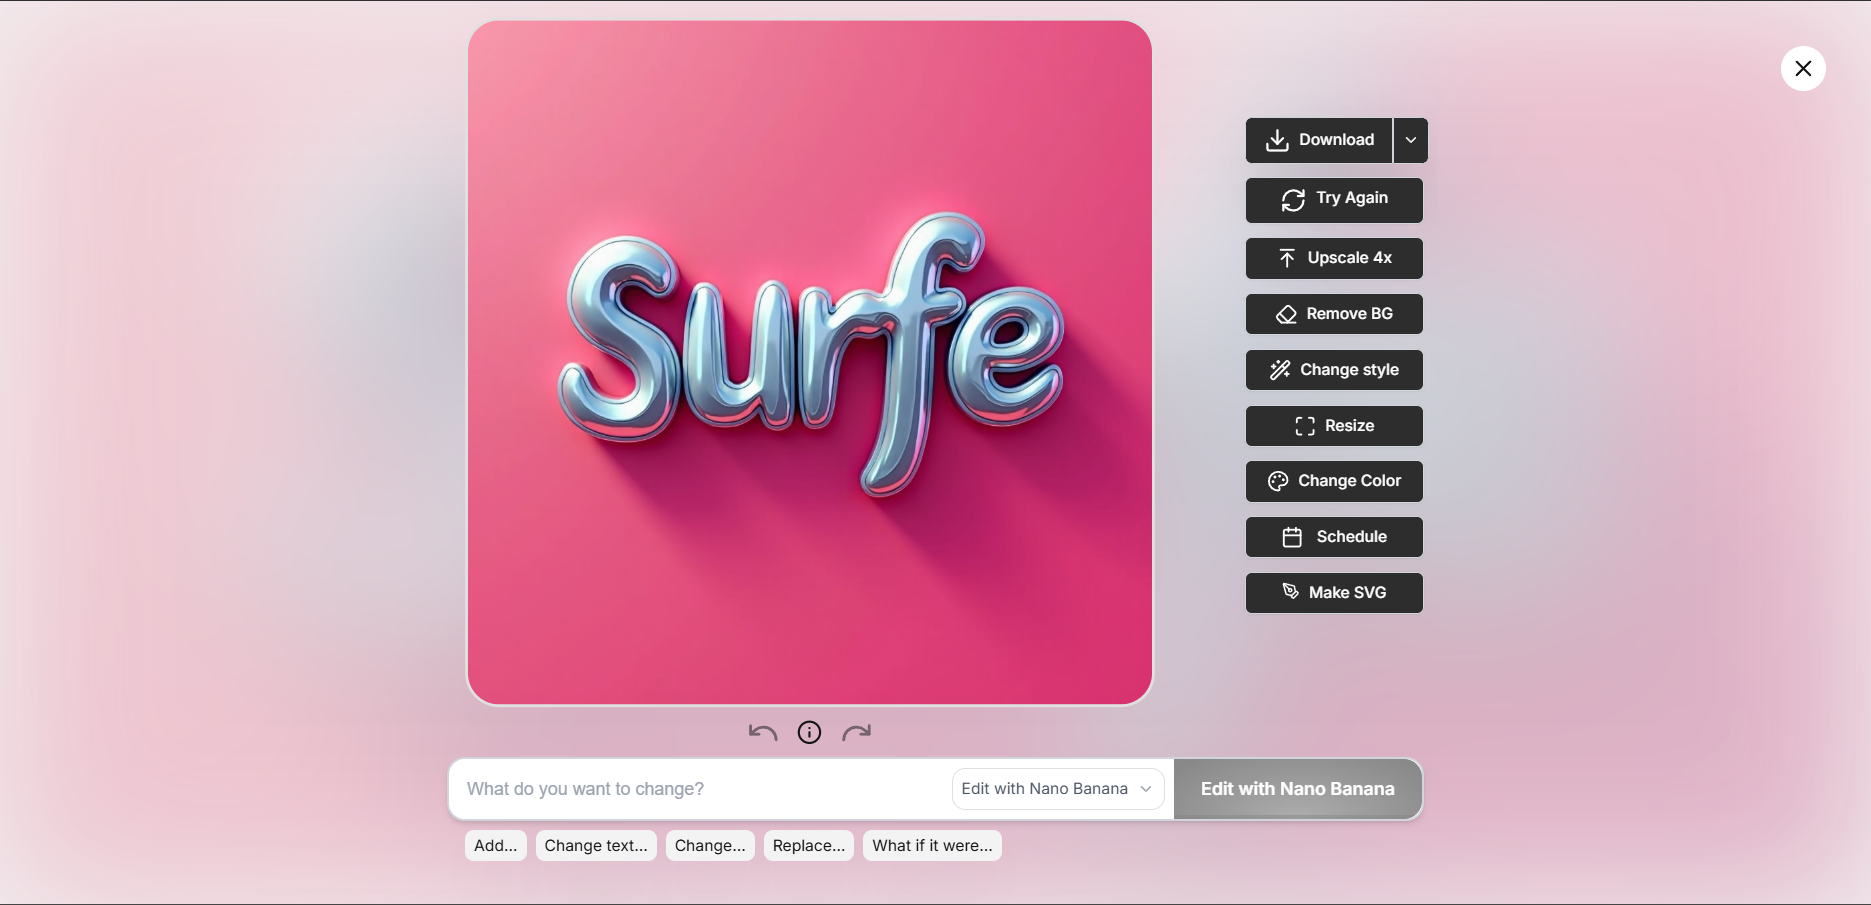Viewport: 1871px width, 905px height.
Task: Close the image editor with the X
Action: pyautogui.click(x=1803, y=69)
